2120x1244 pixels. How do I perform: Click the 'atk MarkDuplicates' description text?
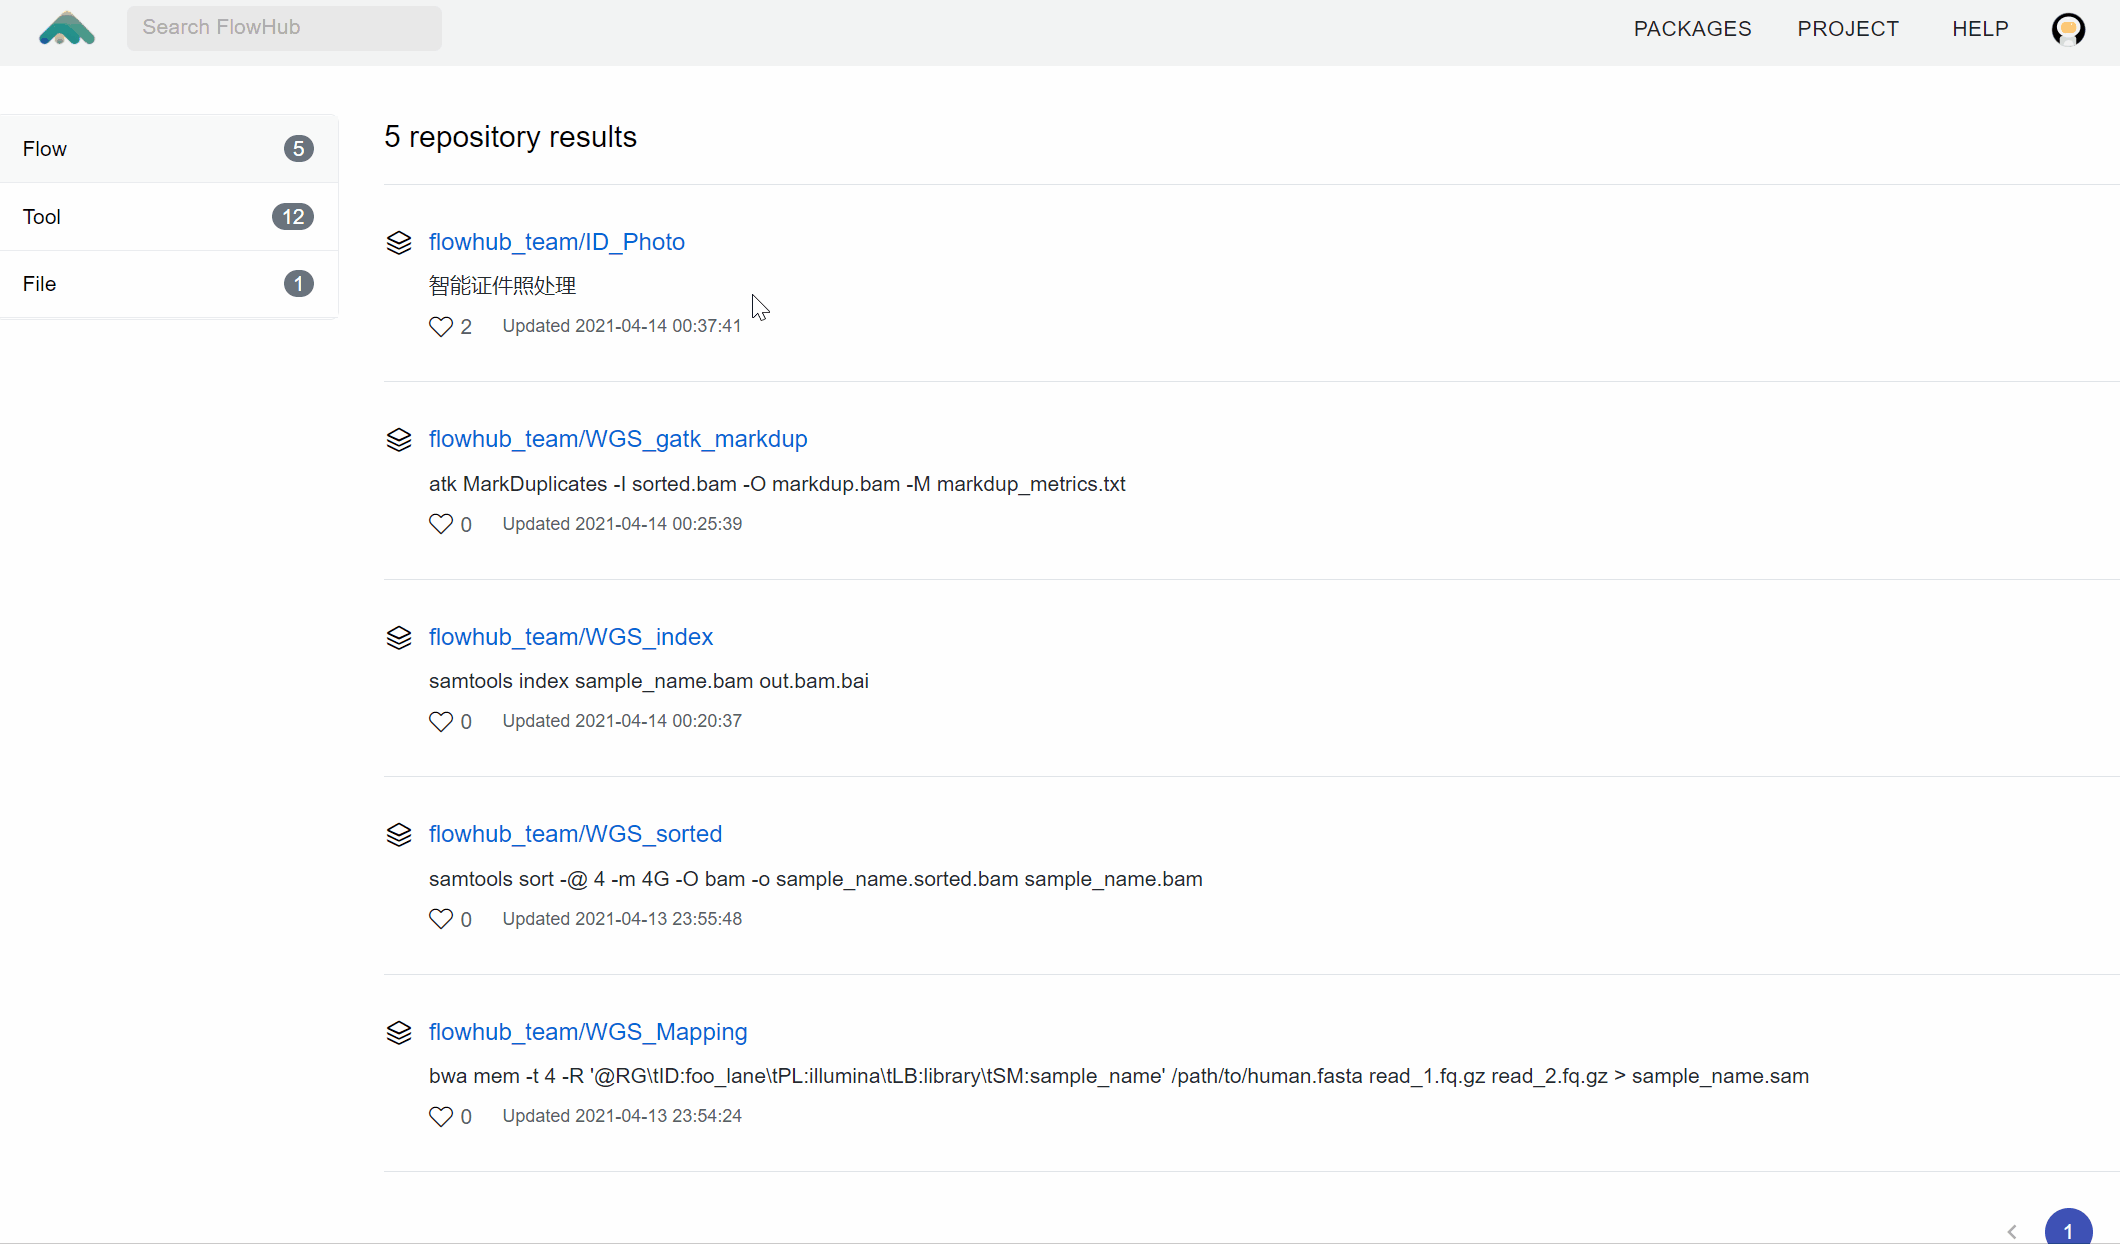coord(777,484)
